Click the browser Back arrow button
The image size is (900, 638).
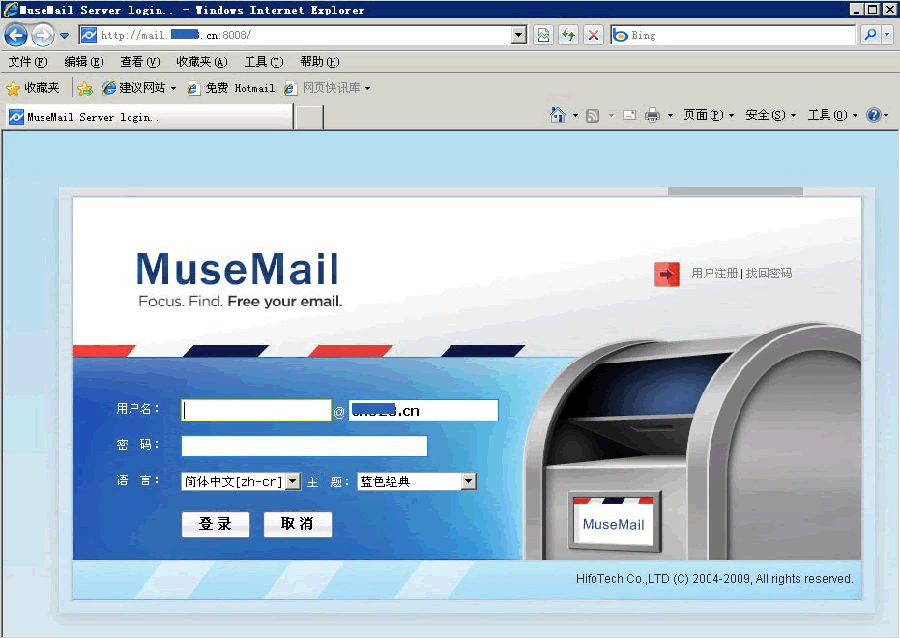coord(15,35)
